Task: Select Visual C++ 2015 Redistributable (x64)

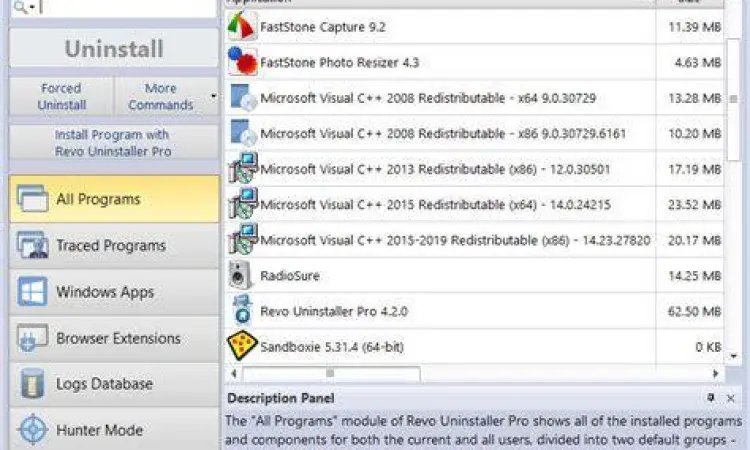Action: pos(474,204)
